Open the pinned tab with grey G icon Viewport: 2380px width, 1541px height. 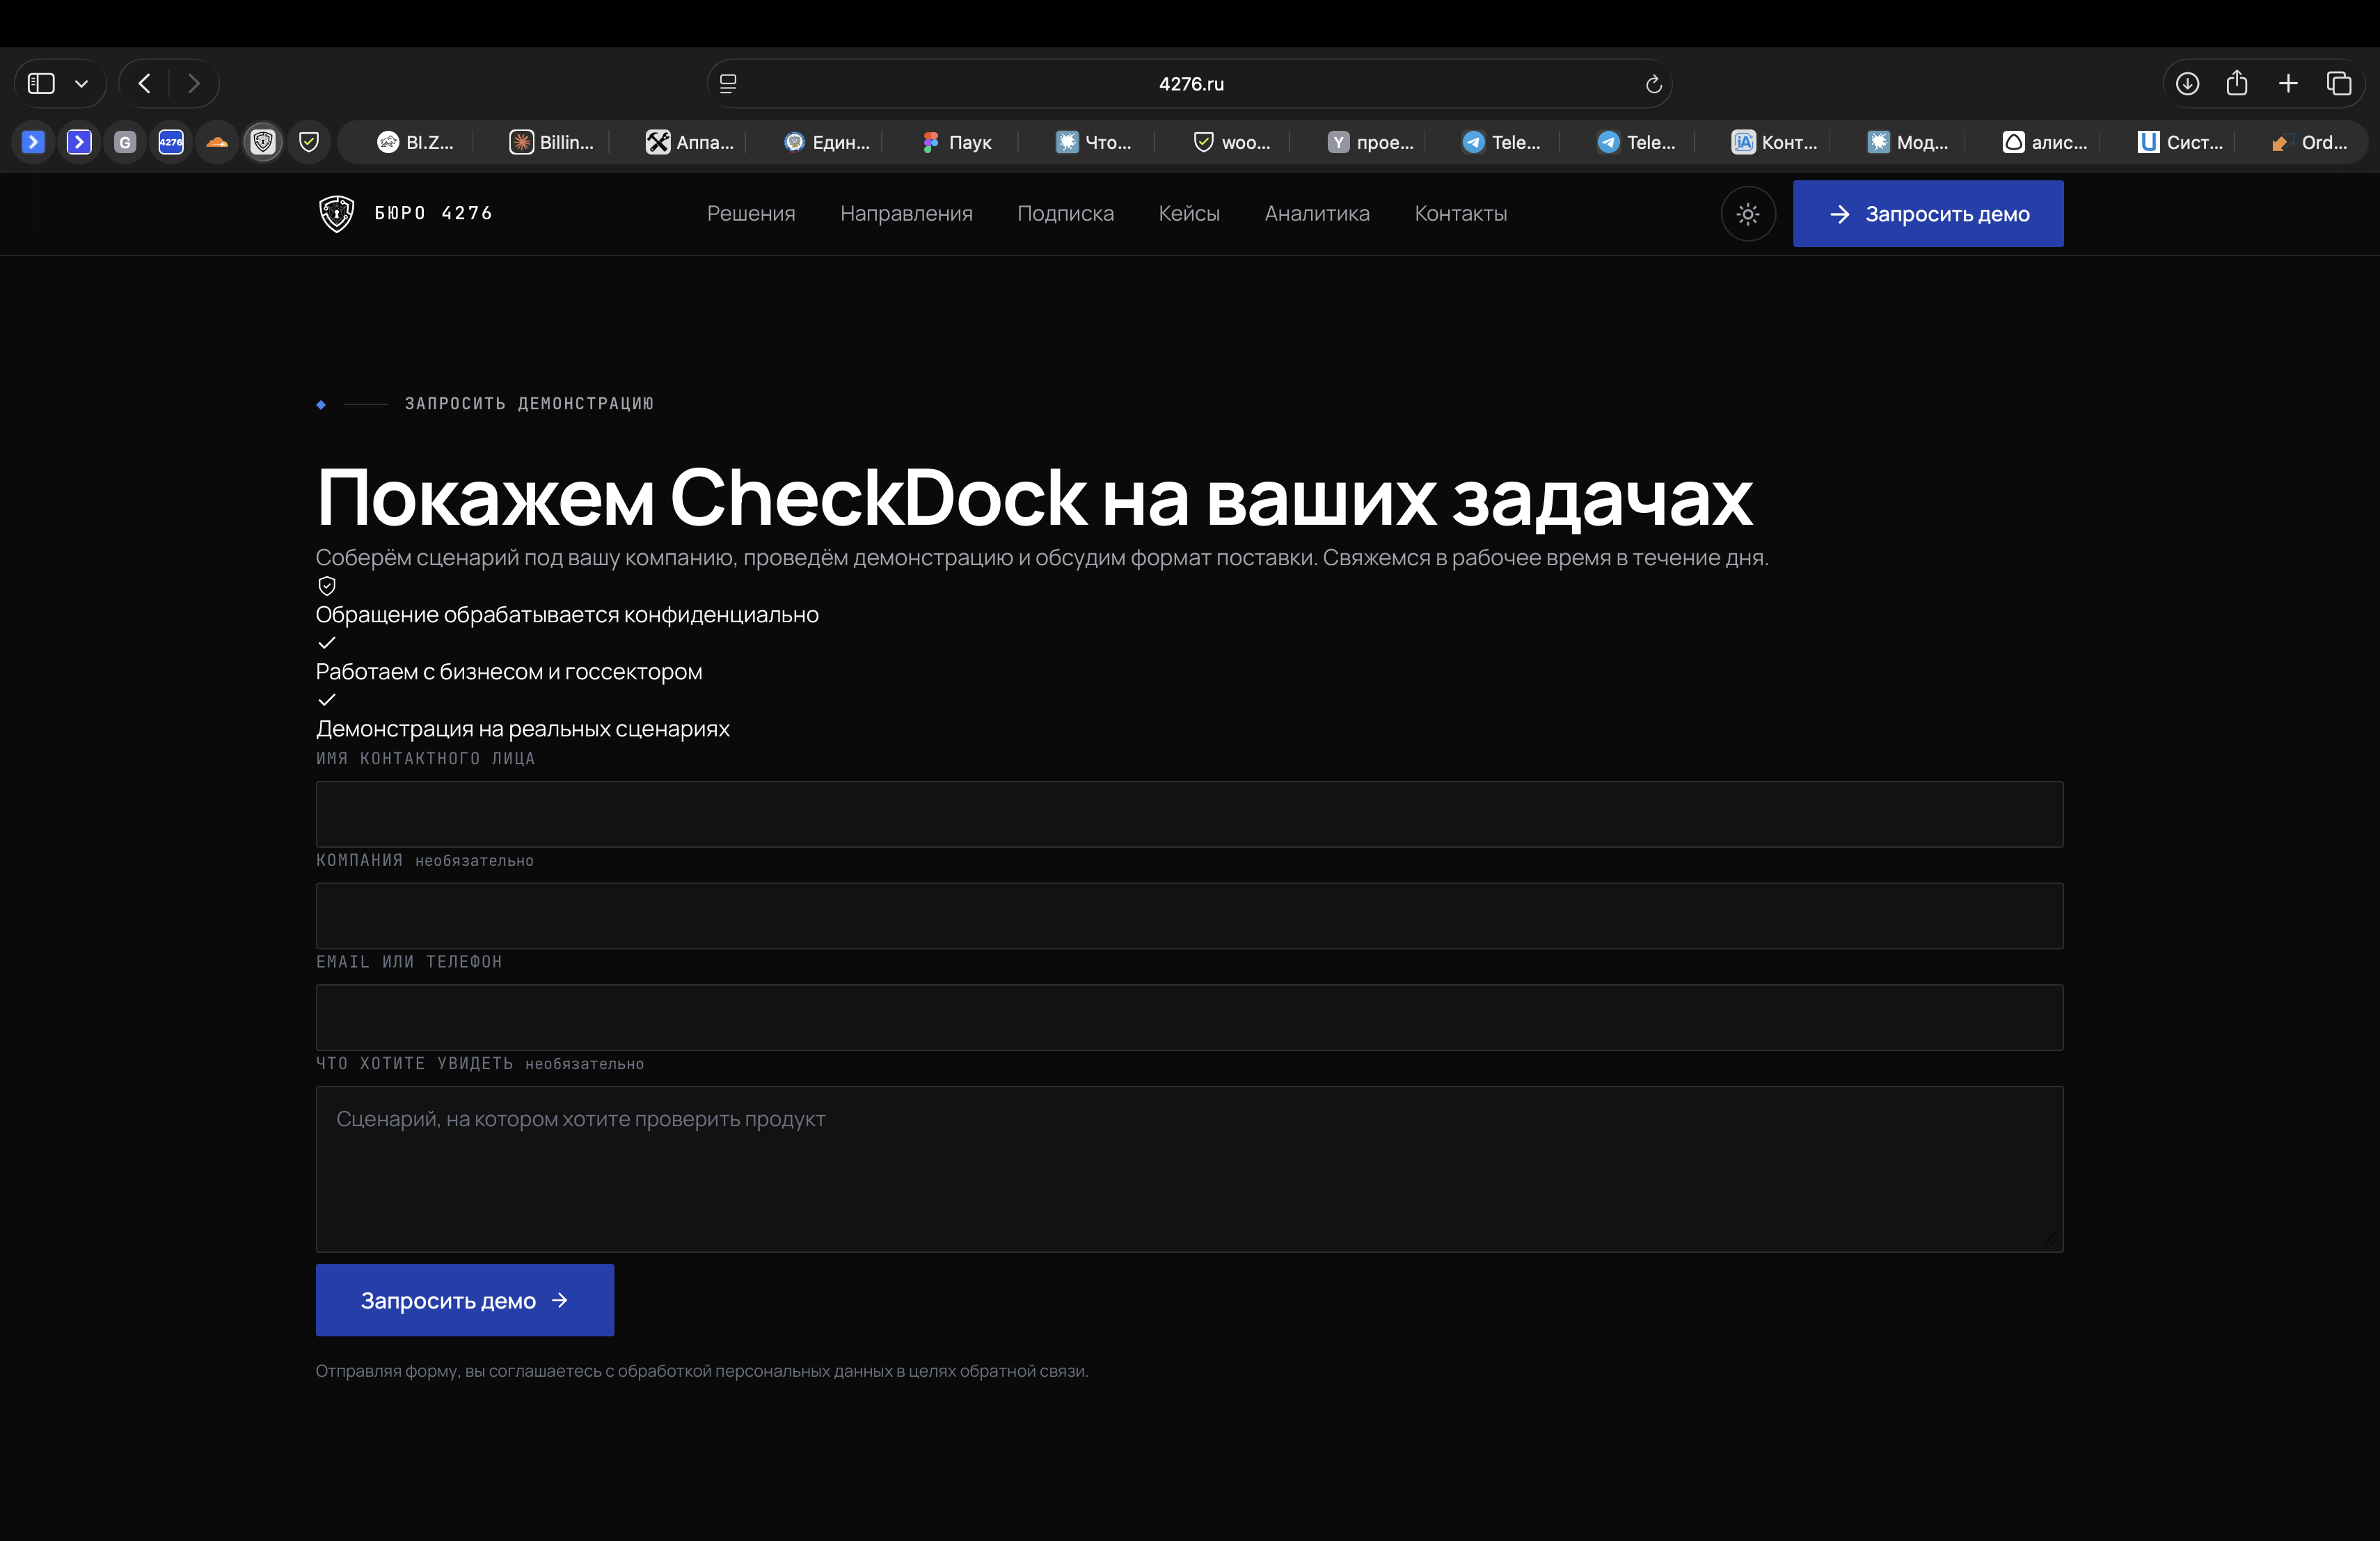(125, 142)
